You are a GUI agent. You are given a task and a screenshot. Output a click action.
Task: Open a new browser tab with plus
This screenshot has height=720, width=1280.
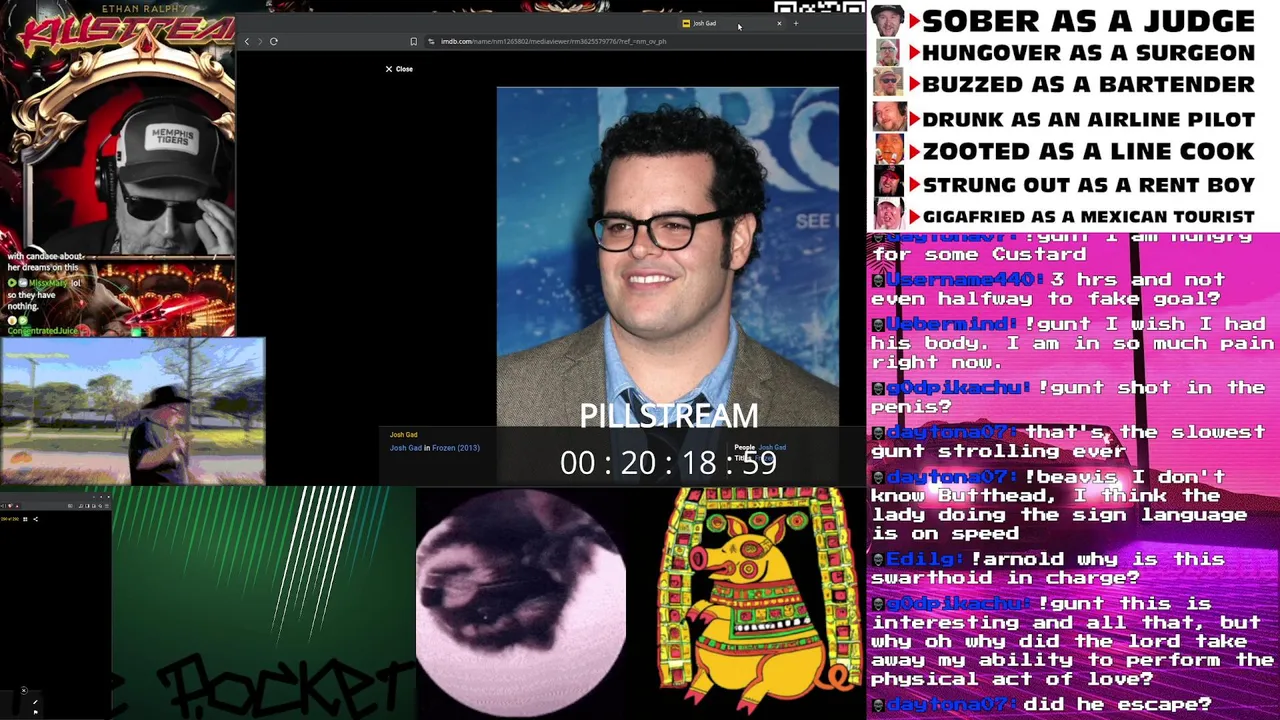[796, 23]
